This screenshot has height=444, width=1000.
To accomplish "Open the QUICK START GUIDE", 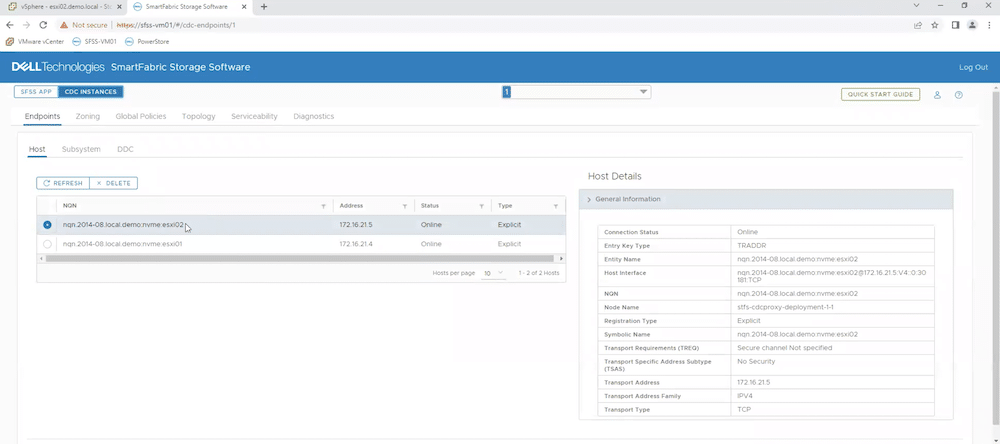I will pyautogui.click(x=880, y=94).
